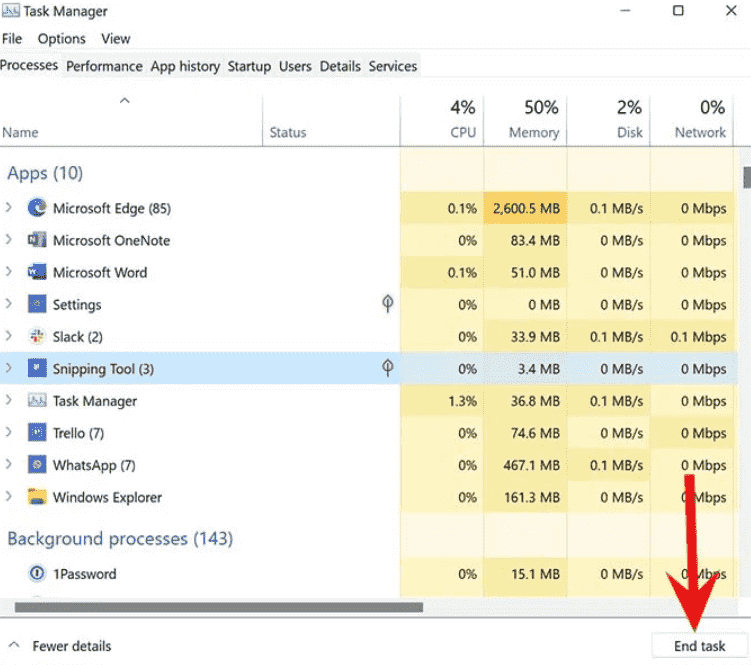Click the 0.1 Mbps network value for Slack
751x665 pixels.
pyautogui.click(x=698, y=337)
